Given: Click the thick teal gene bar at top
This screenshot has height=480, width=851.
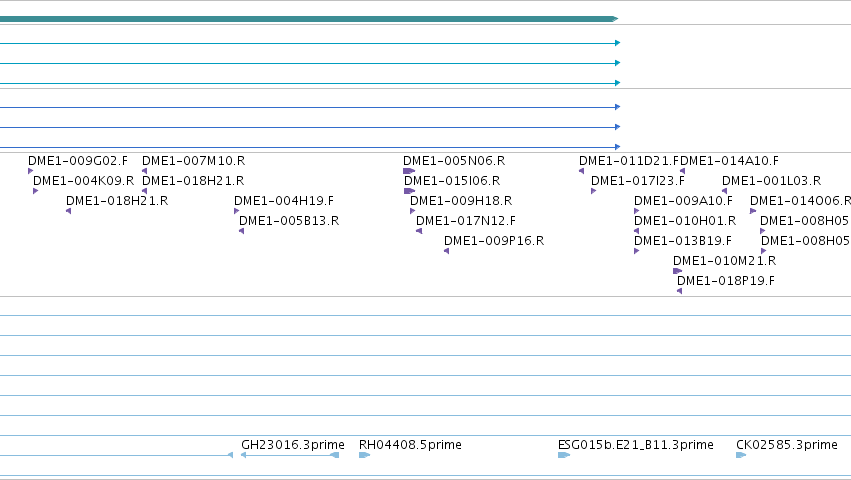Looking at the screenshot, I should coord(309,19).
